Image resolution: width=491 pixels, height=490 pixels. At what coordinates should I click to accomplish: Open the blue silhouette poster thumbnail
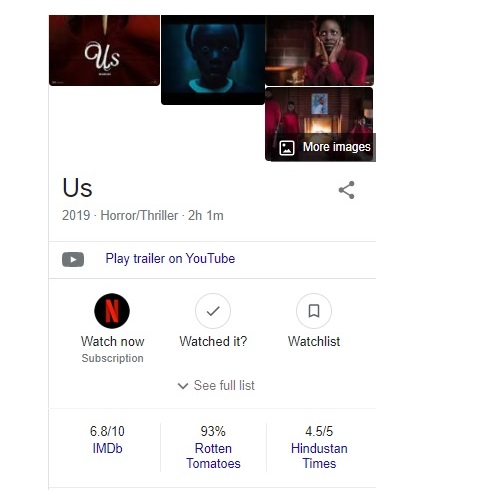213,60
